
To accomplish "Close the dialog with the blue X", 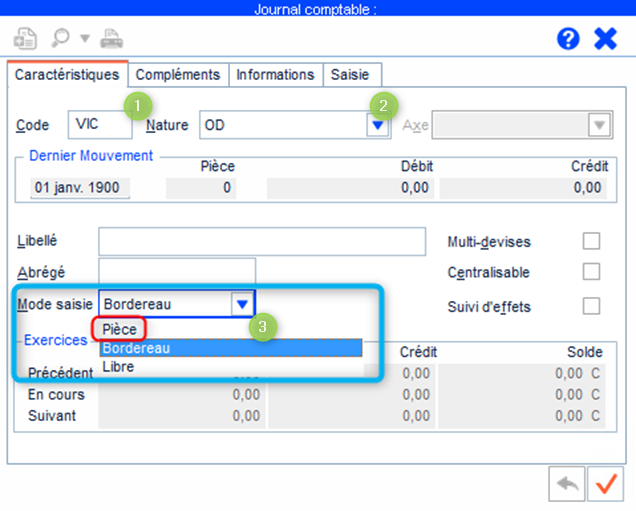I will point(605,39).
